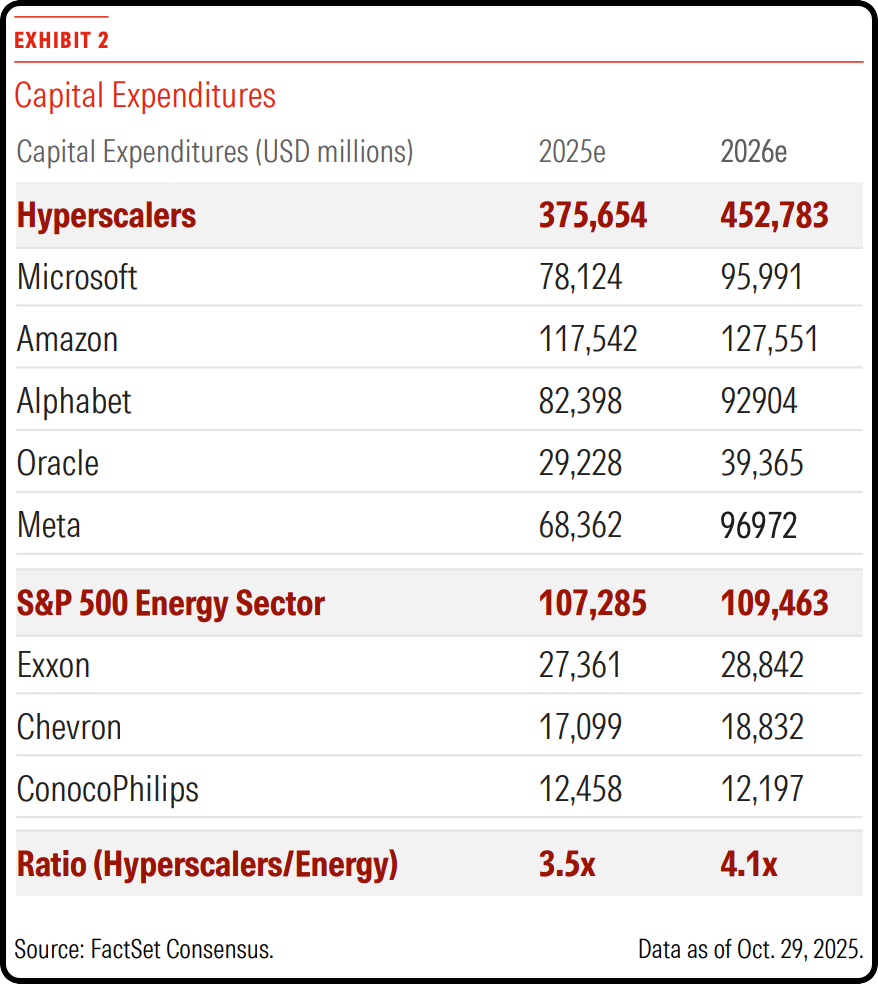Select the Capital Expenditures title

pos(145,96)
